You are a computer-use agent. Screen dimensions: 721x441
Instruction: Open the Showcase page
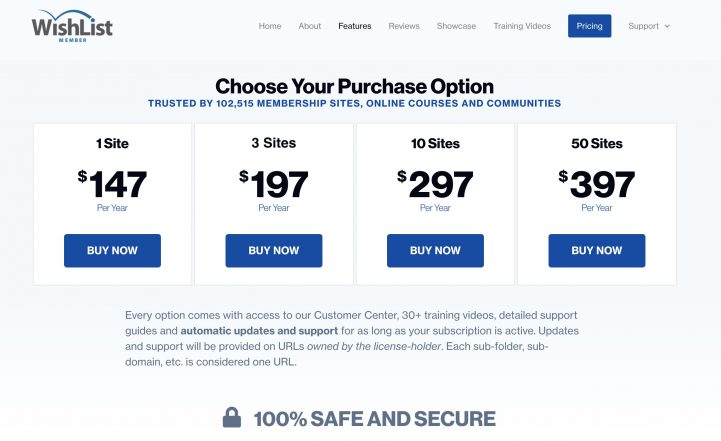pyautogui.click(x=456, y=26)
